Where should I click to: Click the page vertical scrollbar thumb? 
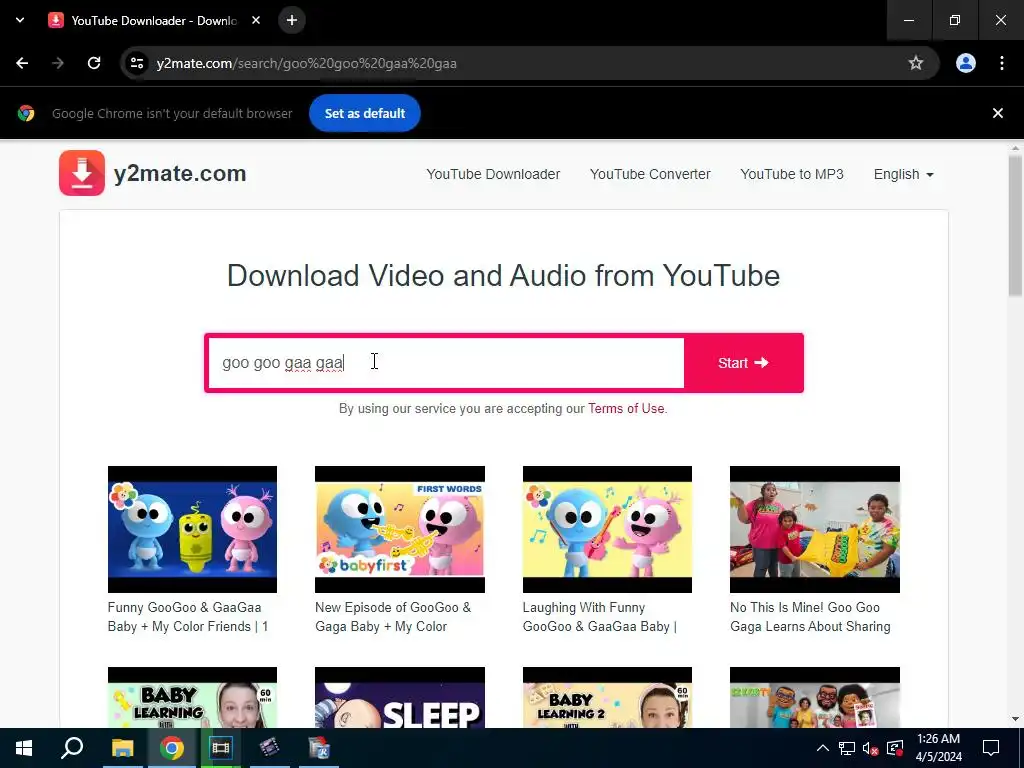click(x=1015, y=225)
